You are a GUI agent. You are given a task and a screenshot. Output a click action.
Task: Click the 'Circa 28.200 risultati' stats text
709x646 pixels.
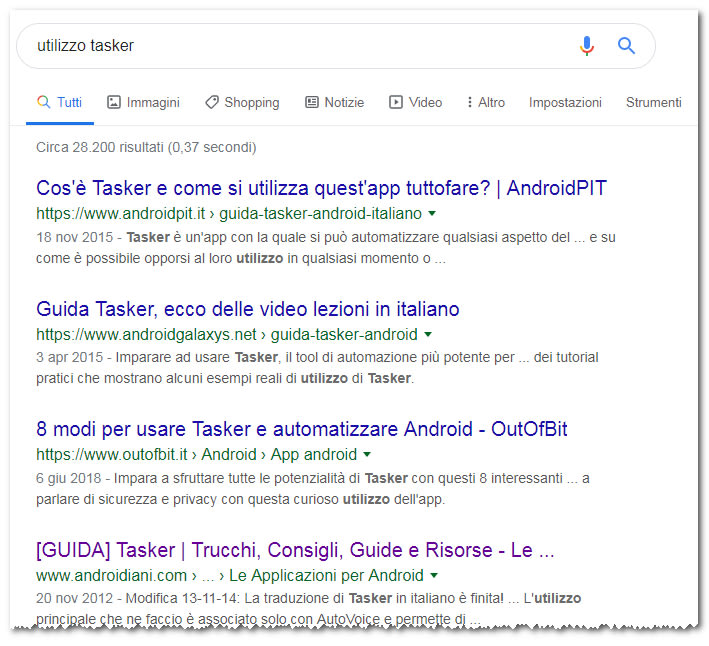pos(146,147)
